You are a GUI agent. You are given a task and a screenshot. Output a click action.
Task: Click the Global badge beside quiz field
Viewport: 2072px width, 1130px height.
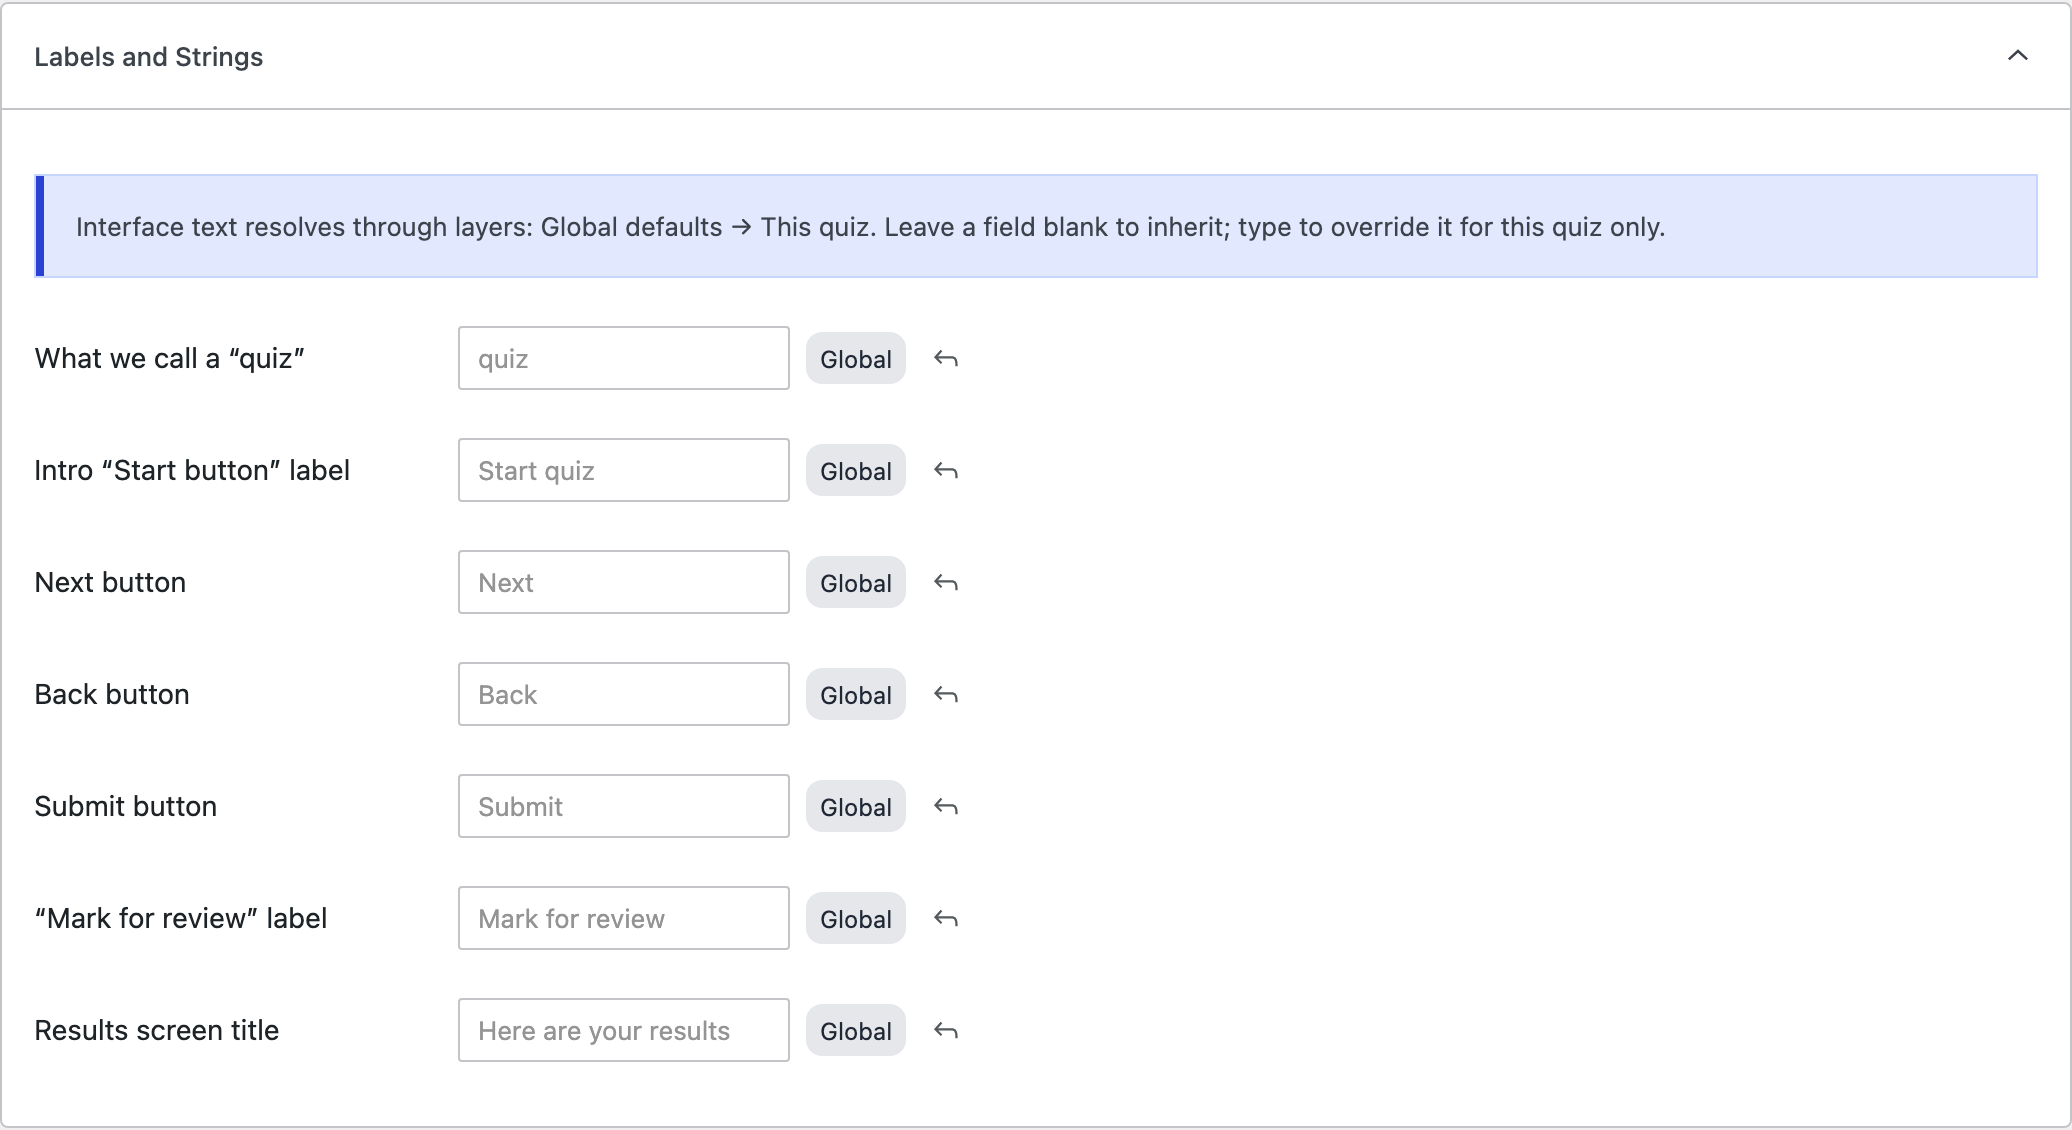pos(856,358)
